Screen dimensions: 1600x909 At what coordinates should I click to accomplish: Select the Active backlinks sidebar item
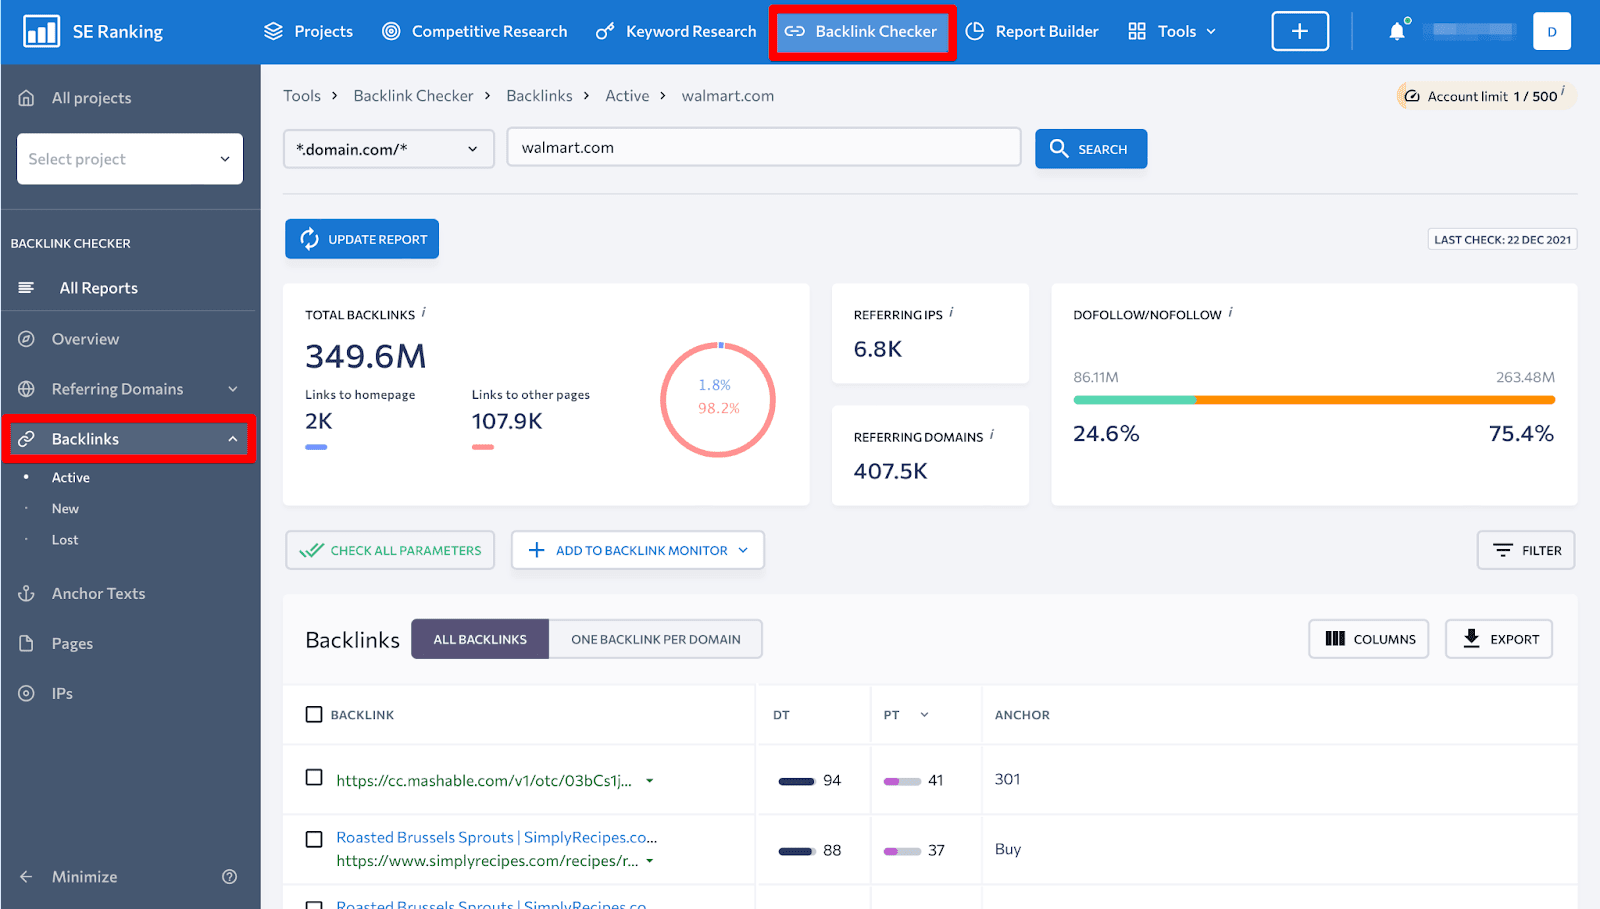tap(71, 478)
